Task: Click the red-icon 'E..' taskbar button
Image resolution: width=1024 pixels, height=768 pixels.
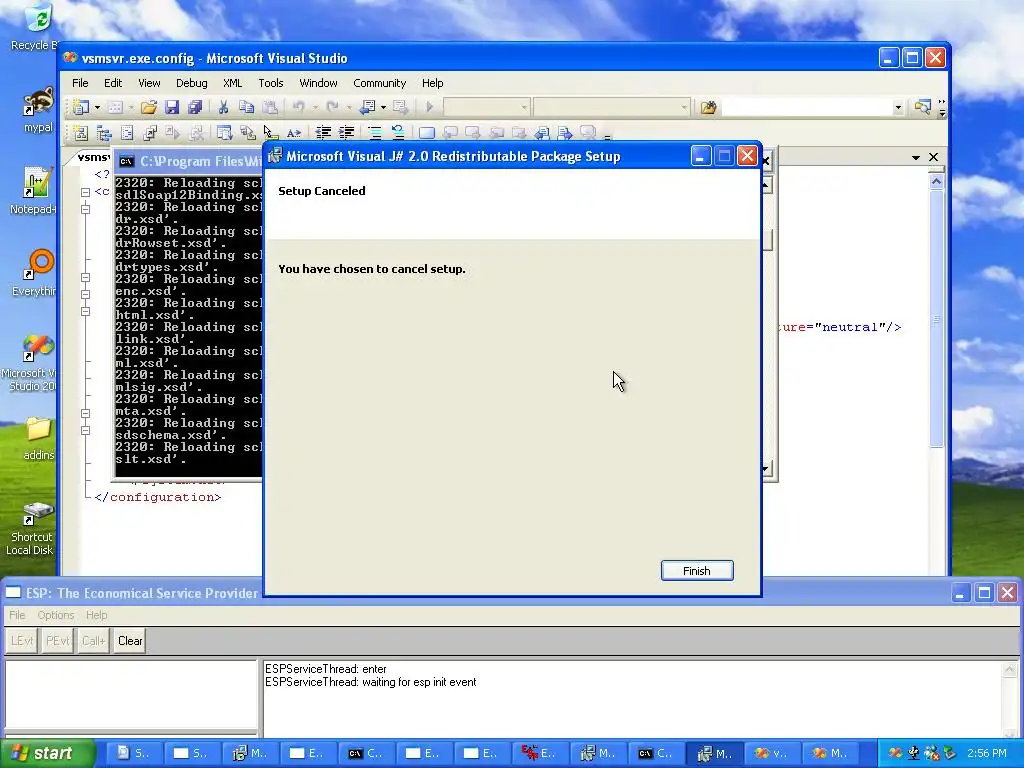Action: coord(539,753)
